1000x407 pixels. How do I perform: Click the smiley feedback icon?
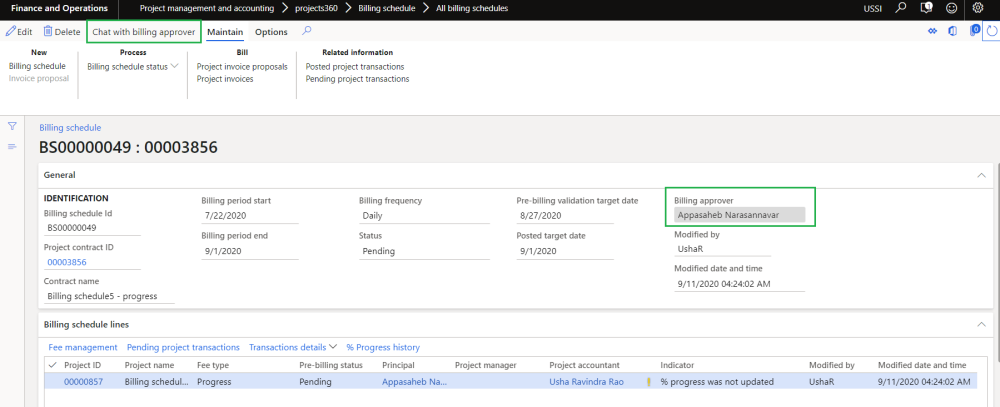coord(952,8)
